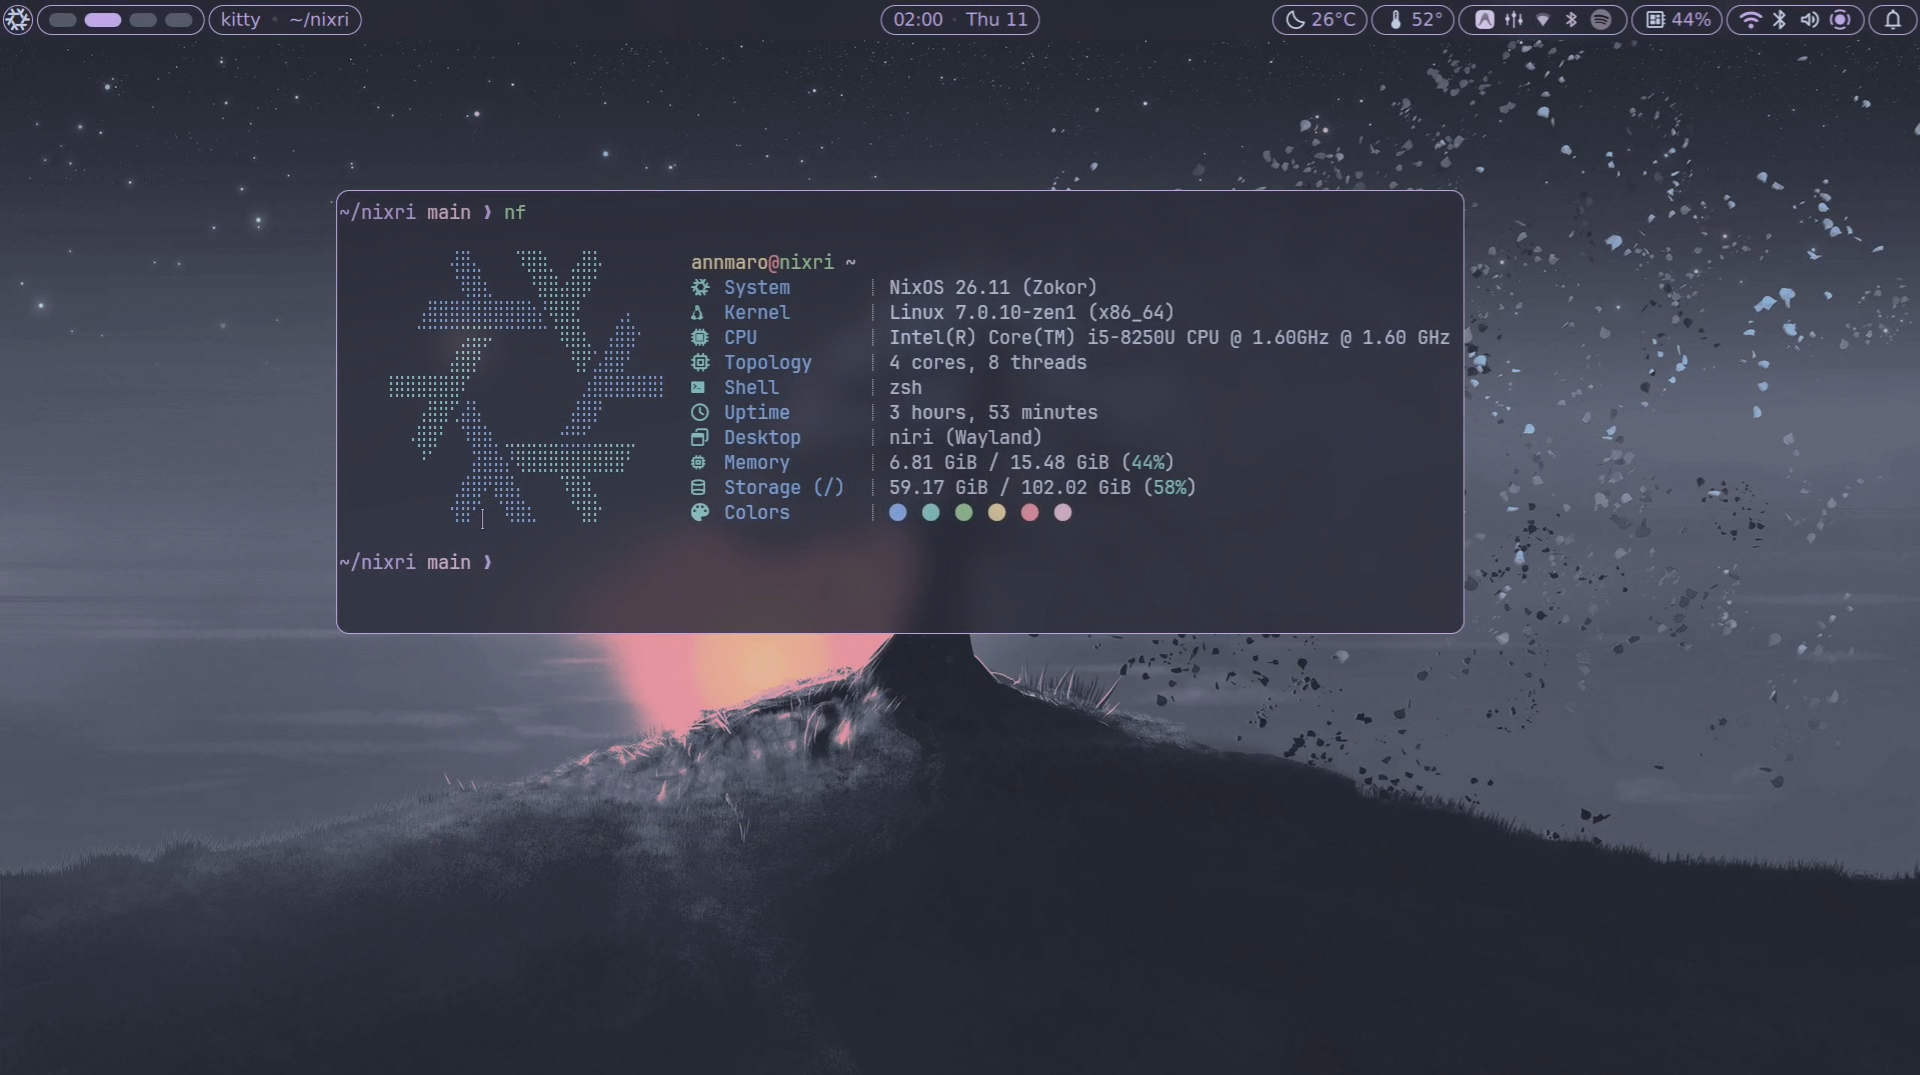Click the 'Desktop' label

[x=762, y=438]
